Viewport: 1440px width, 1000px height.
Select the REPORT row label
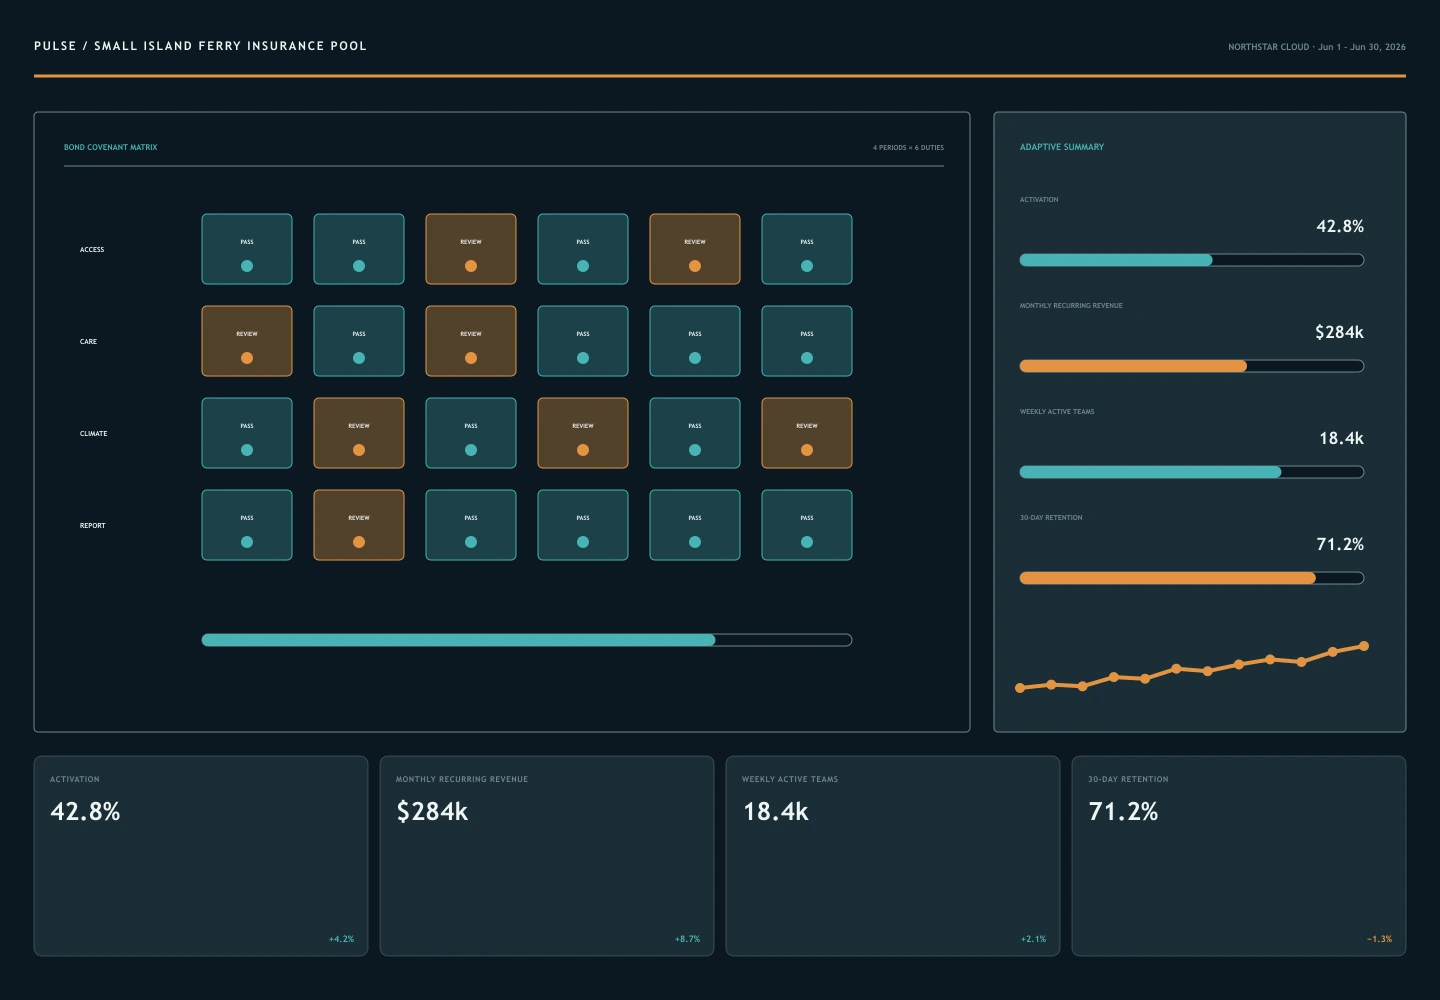pyautogui.click(x=93, y=526)
